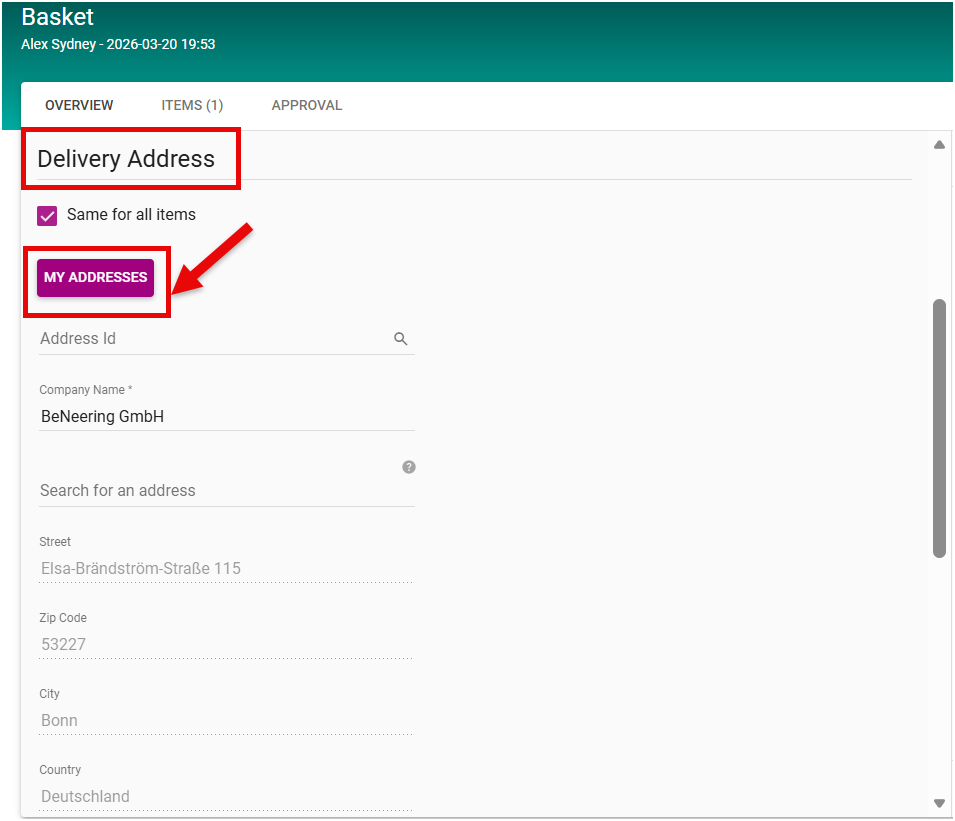Select the City field showing Bonn

(226, 720)
